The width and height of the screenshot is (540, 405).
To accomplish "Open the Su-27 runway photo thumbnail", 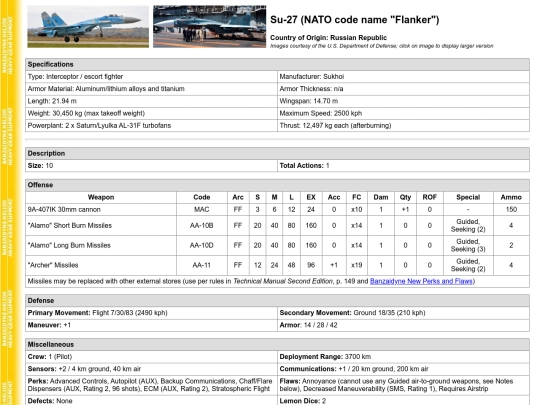I will click(88, 27).
